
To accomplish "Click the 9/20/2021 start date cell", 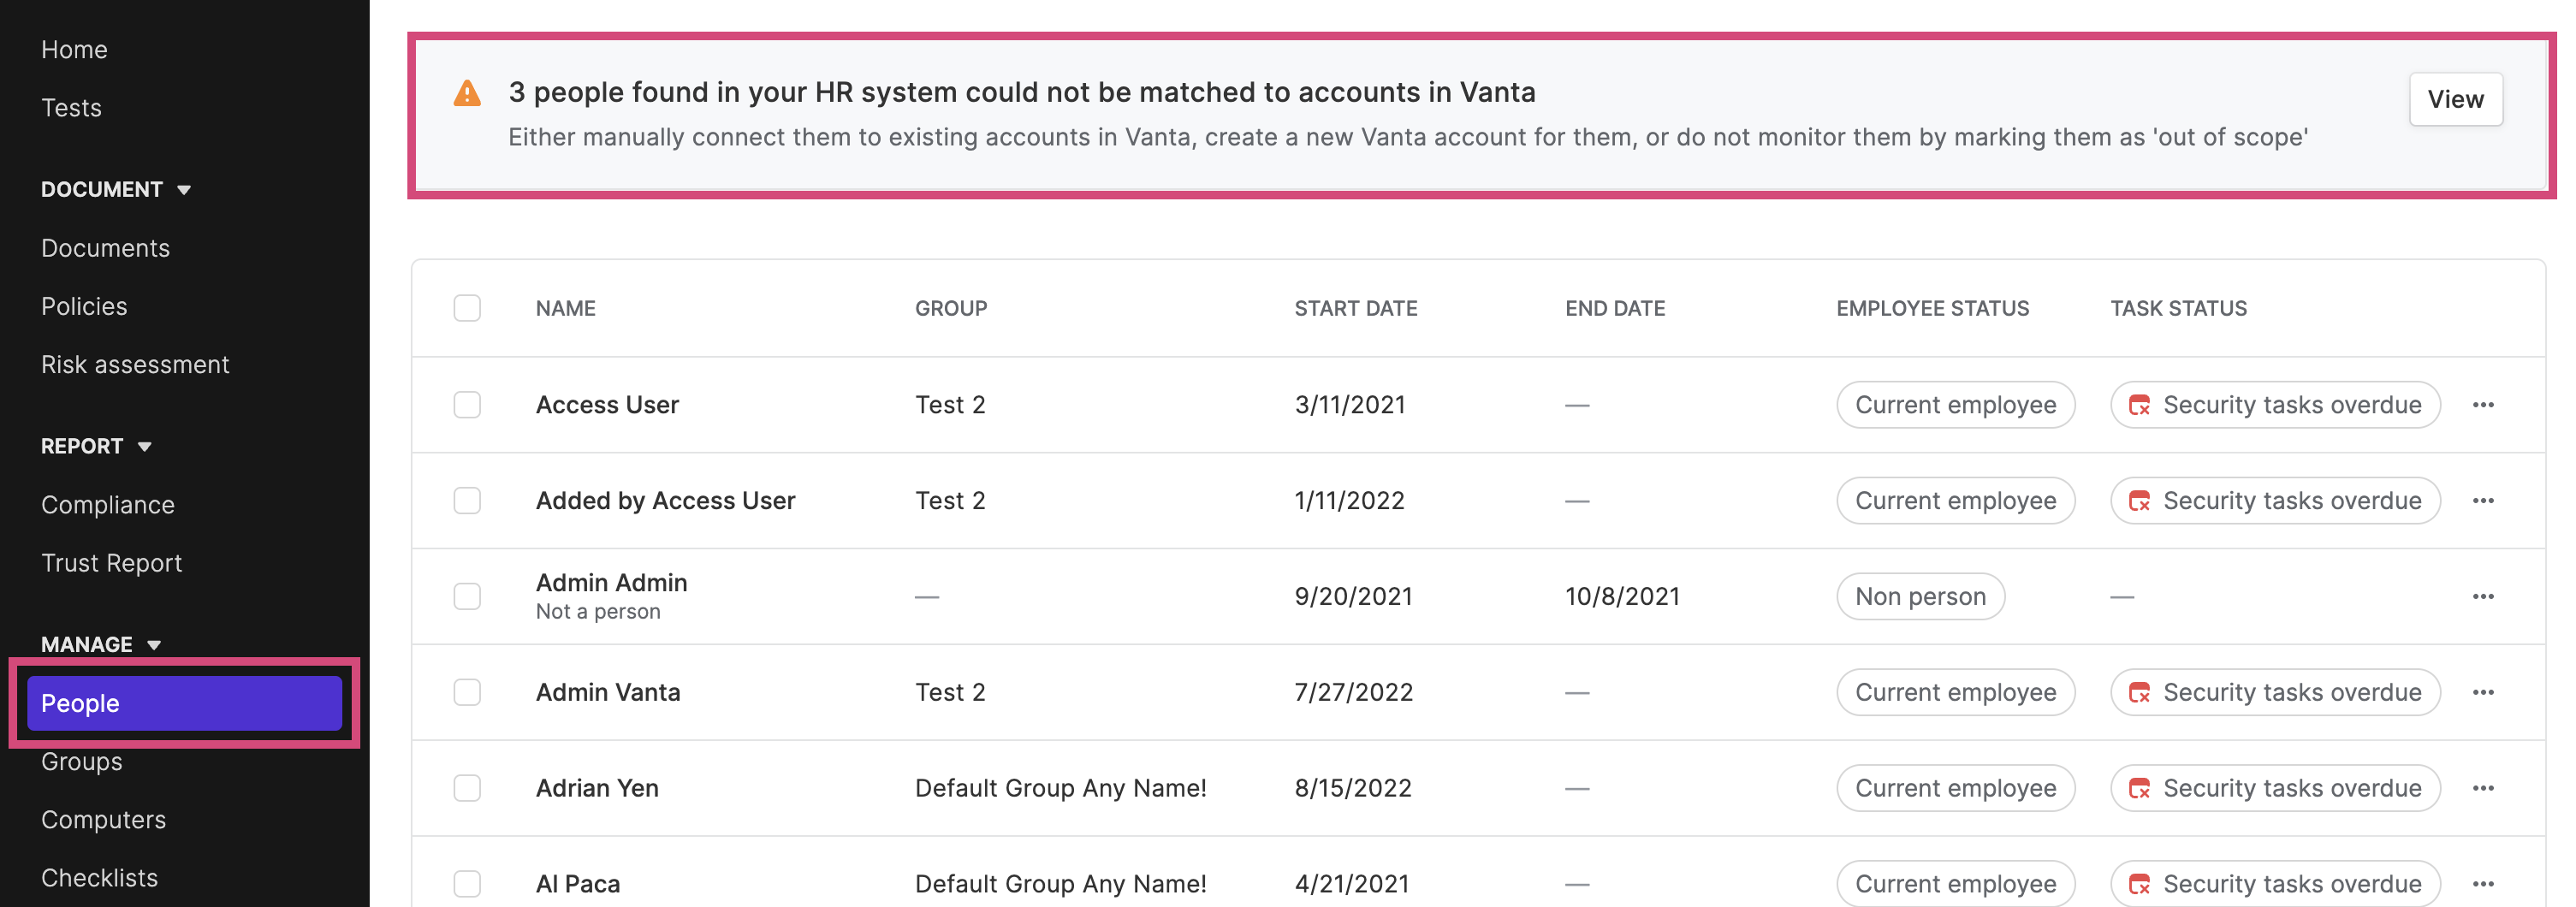I will click(x=1353, y=597).
